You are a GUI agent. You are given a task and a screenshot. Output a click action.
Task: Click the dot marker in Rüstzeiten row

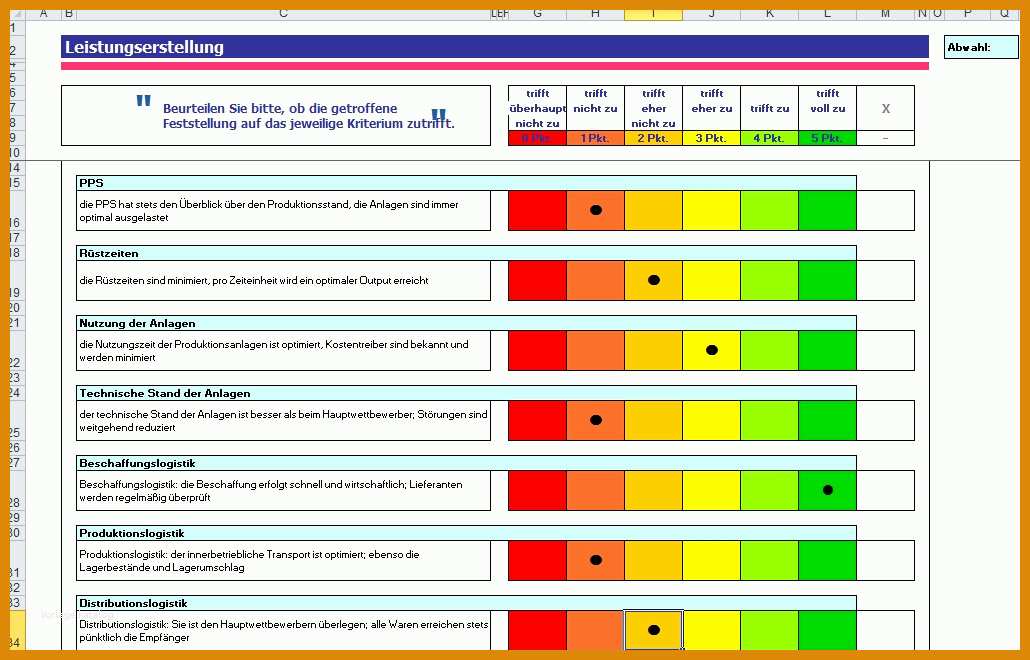654,280
